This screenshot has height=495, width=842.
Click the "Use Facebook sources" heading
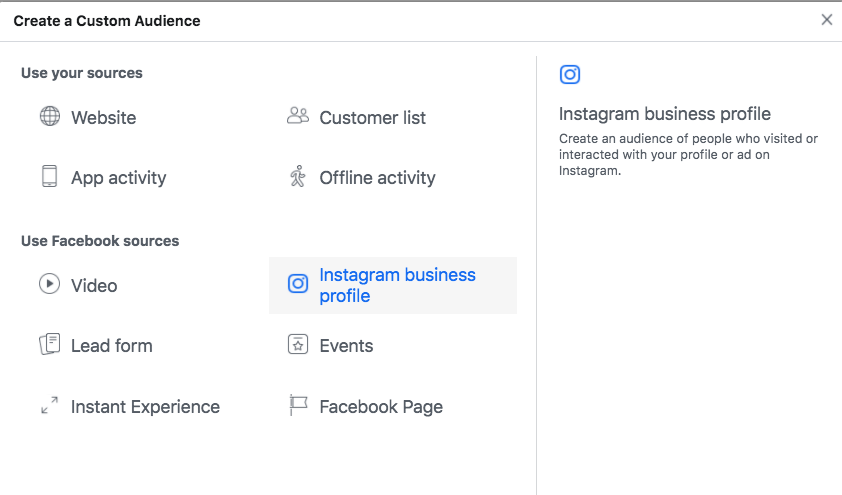tap(100, 241)
